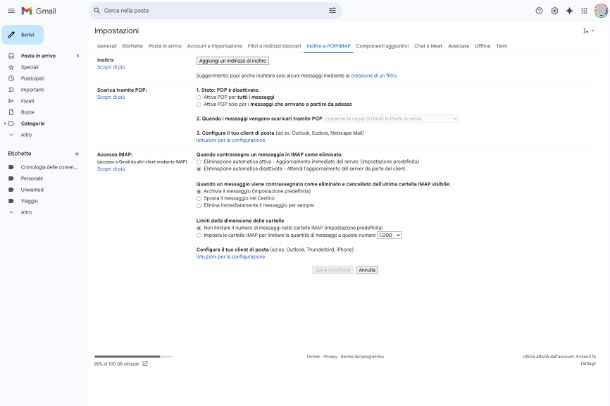Select Eliminazione automatica attiva
Image resolution: width=610 pixels, height=406 pixels.
tap(199, 162)
